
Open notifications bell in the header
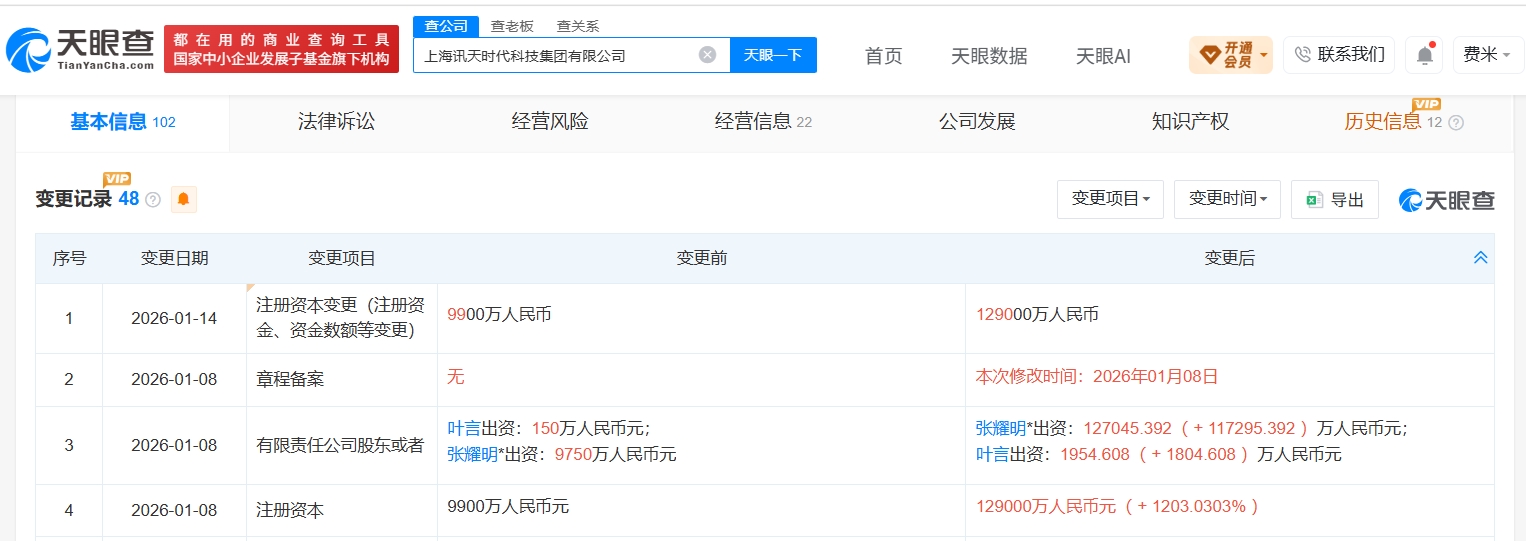tap(1424, 55)
